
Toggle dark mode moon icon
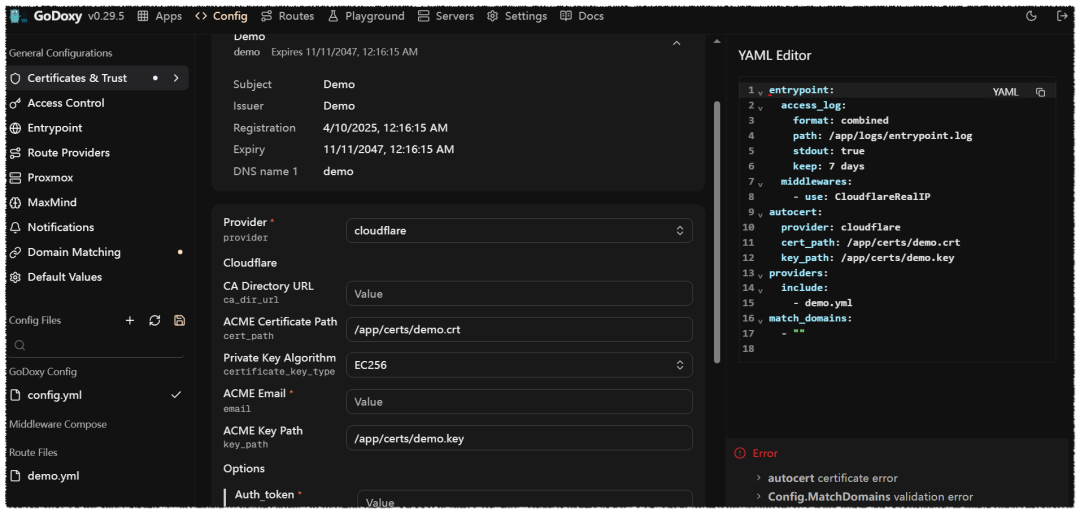[x=1031, y=16]
